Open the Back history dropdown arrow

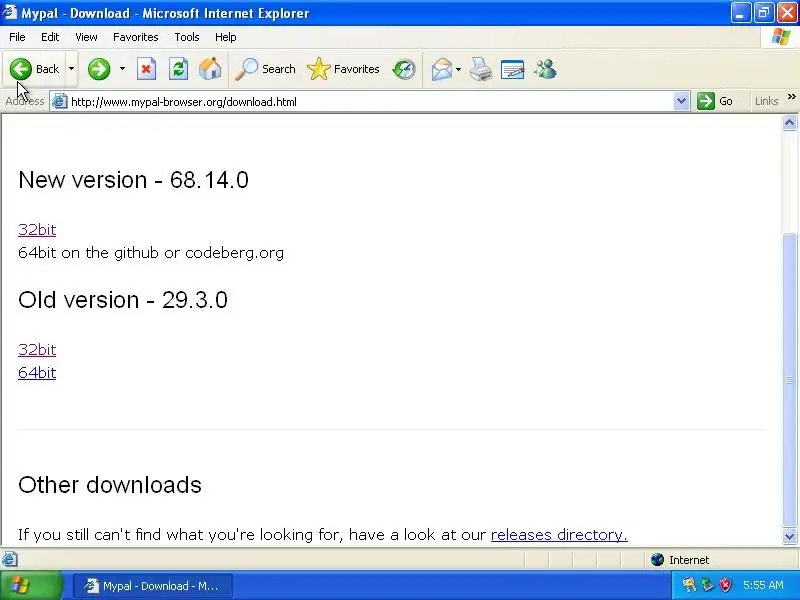[x=71, y=69]
